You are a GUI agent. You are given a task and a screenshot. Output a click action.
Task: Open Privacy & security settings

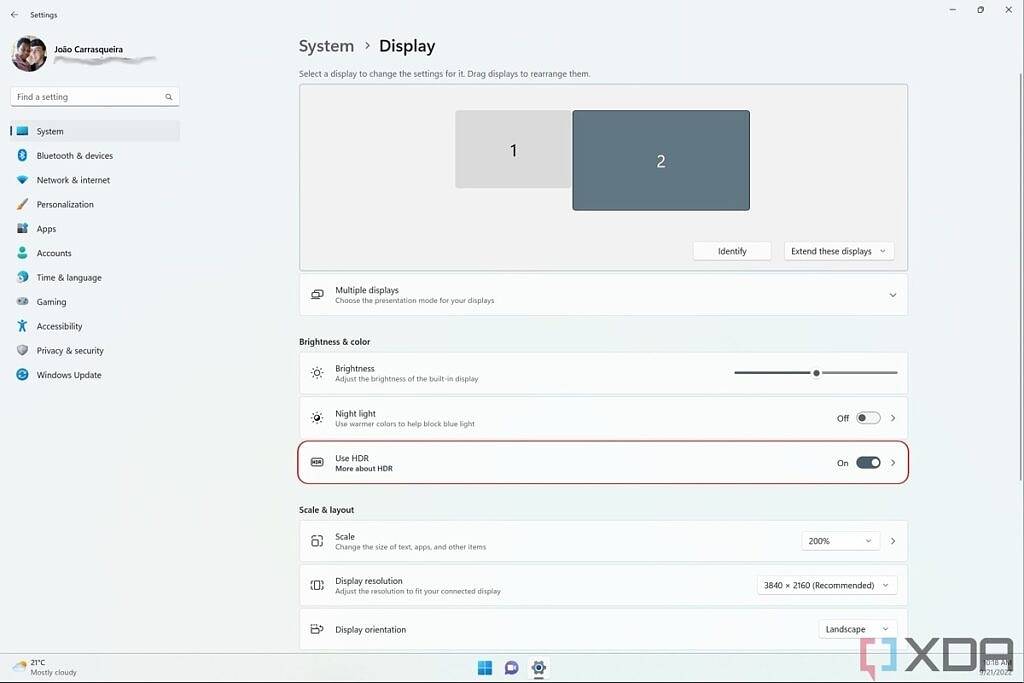click(72, 350)
